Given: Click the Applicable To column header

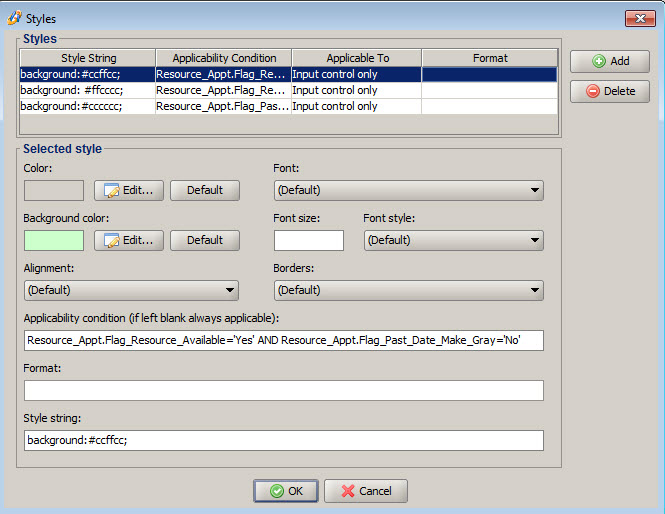Looking at the screenshot, I should click(x=357, y=58).
